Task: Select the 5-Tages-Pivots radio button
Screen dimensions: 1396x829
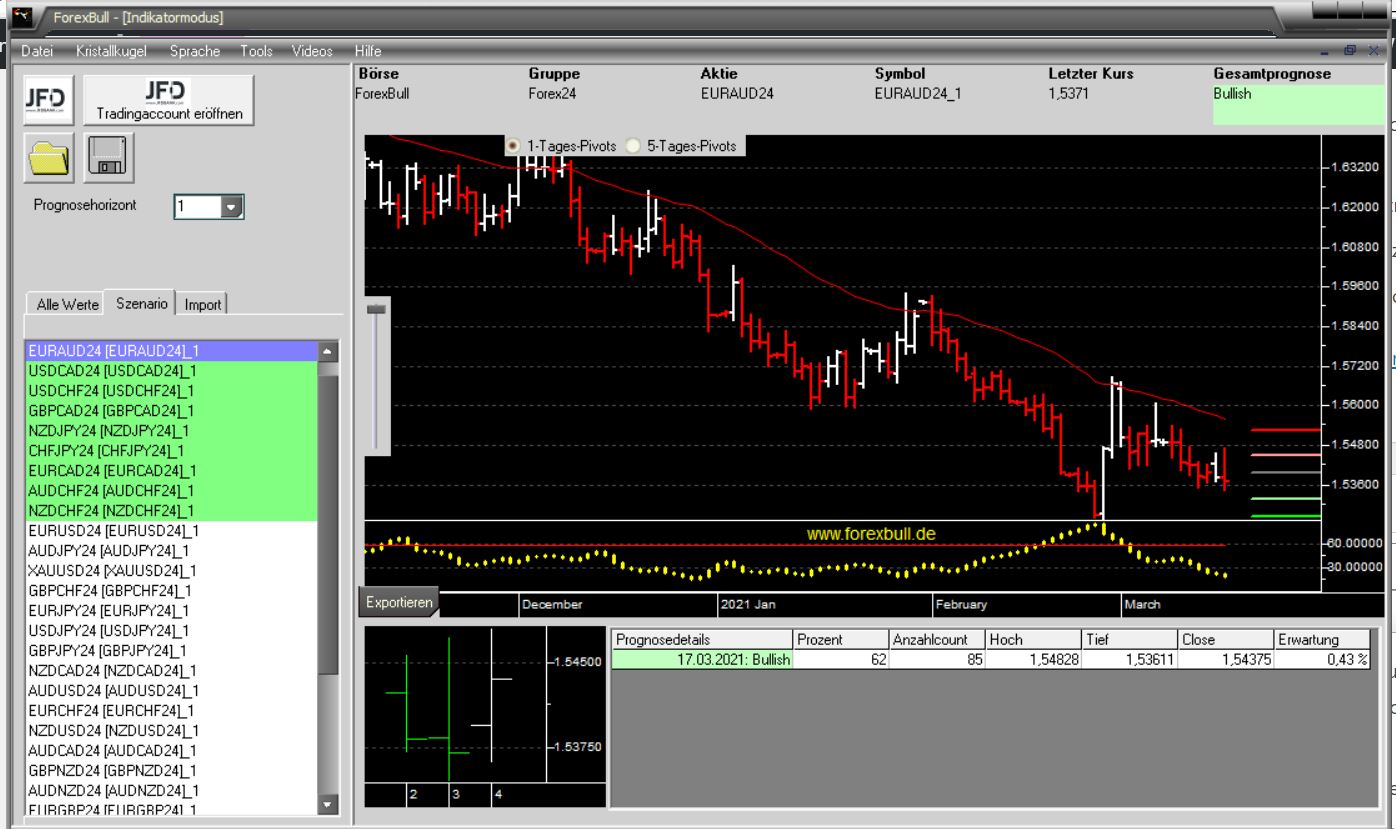Action: 632,146
